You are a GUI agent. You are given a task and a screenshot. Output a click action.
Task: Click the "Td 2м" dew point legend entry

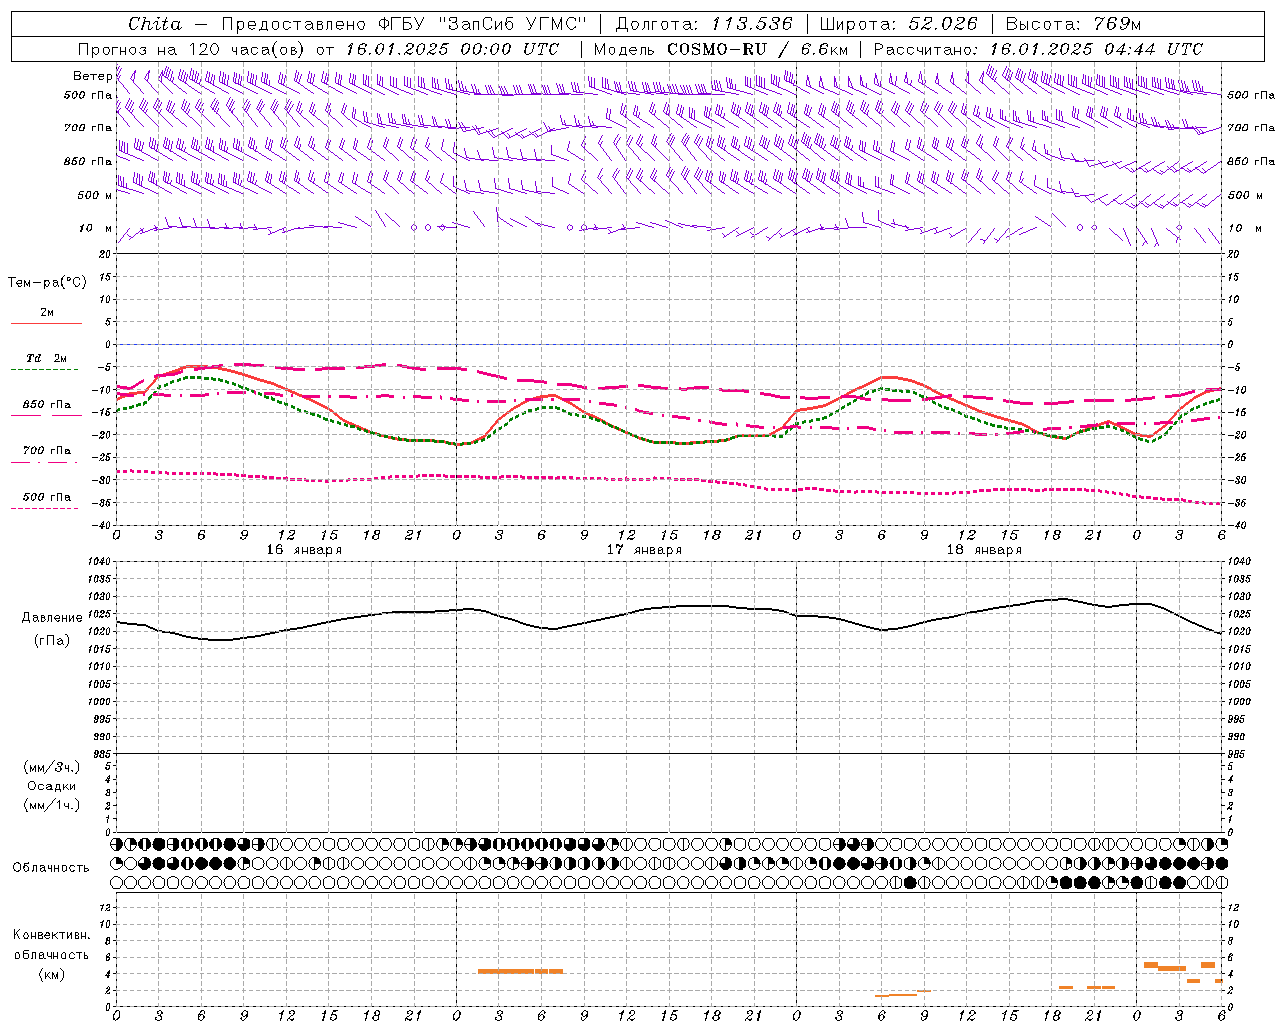coord(47,358)
